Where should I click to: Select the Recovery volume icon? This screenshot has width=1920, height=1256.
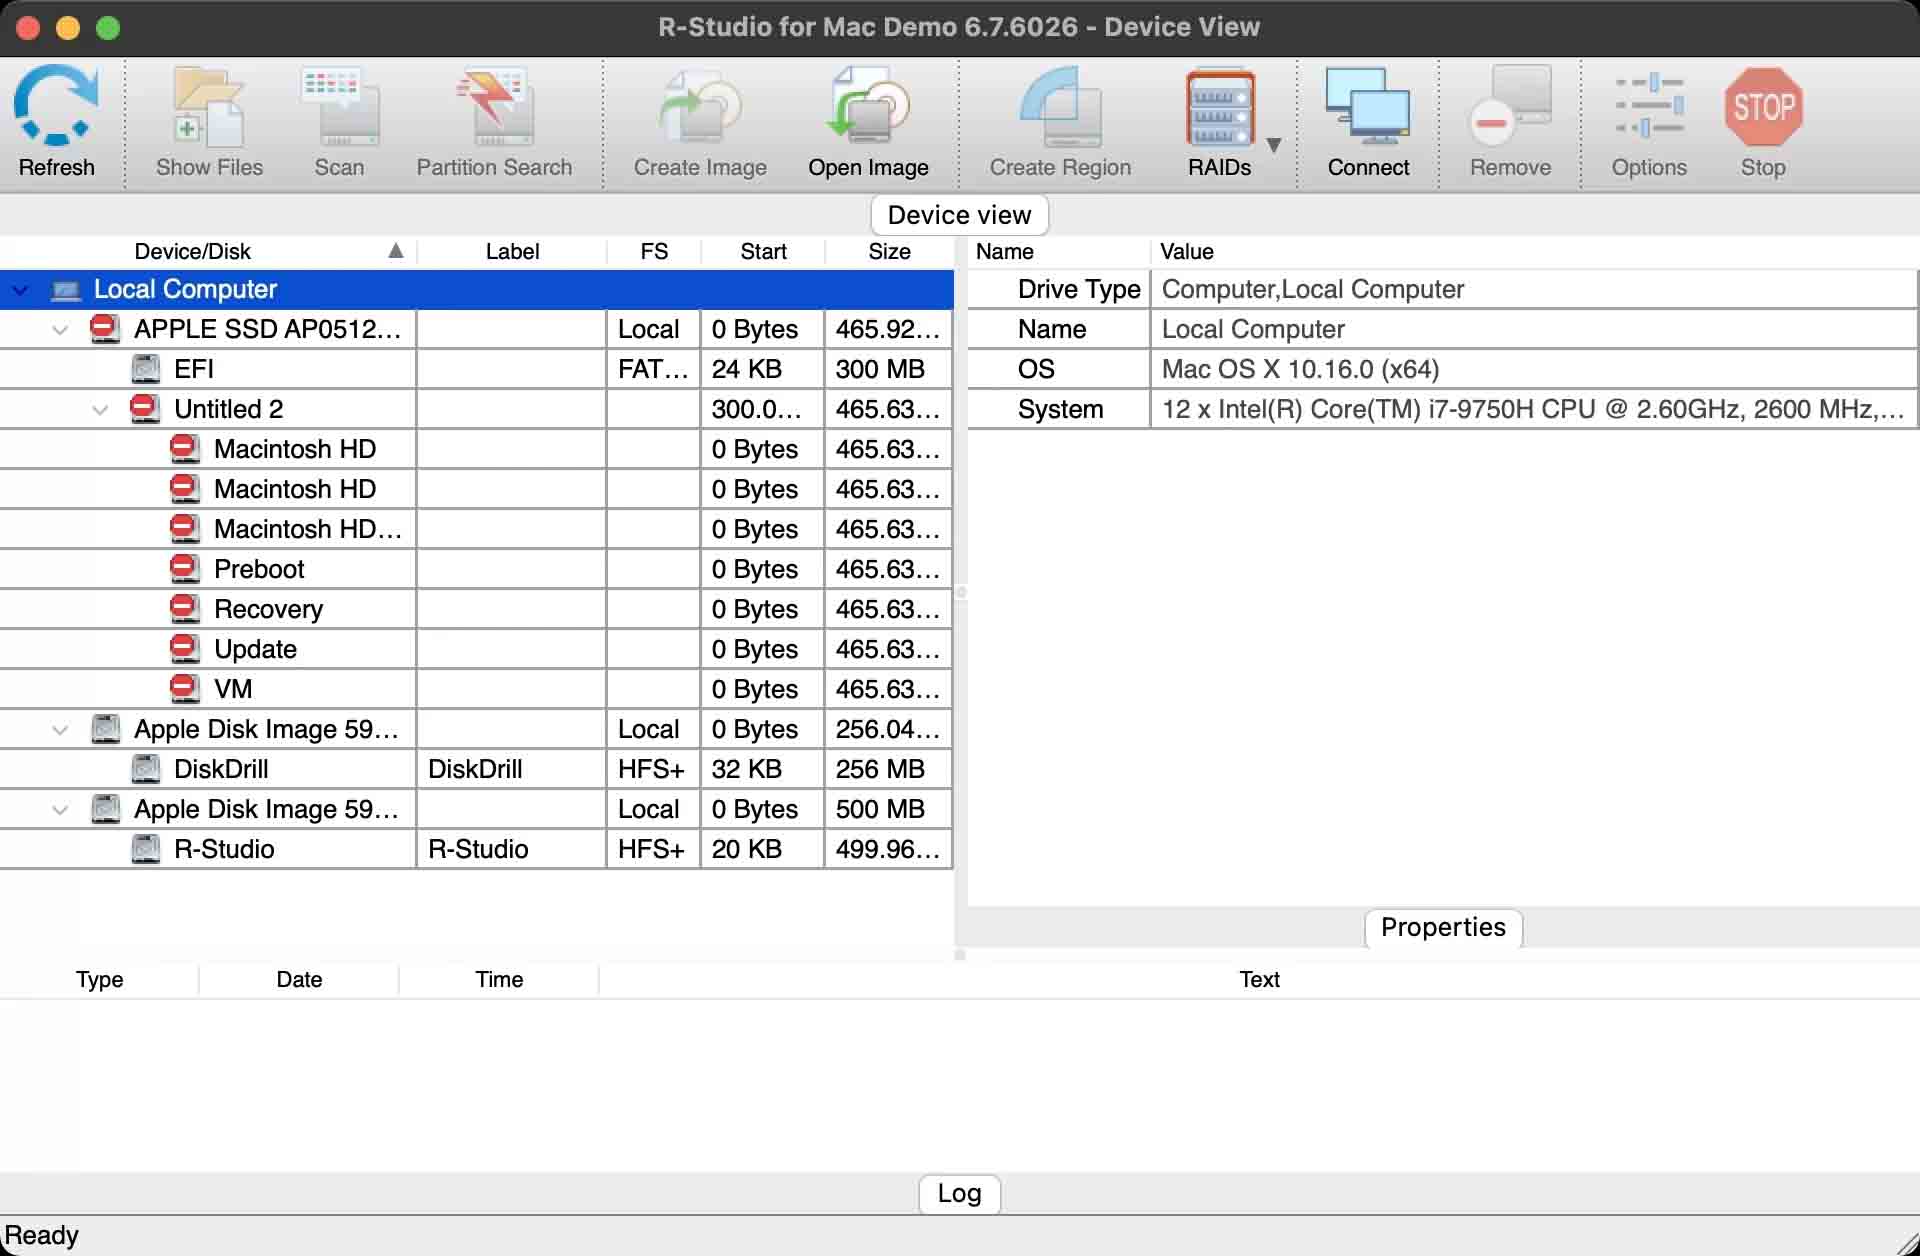tap(185, 609)
